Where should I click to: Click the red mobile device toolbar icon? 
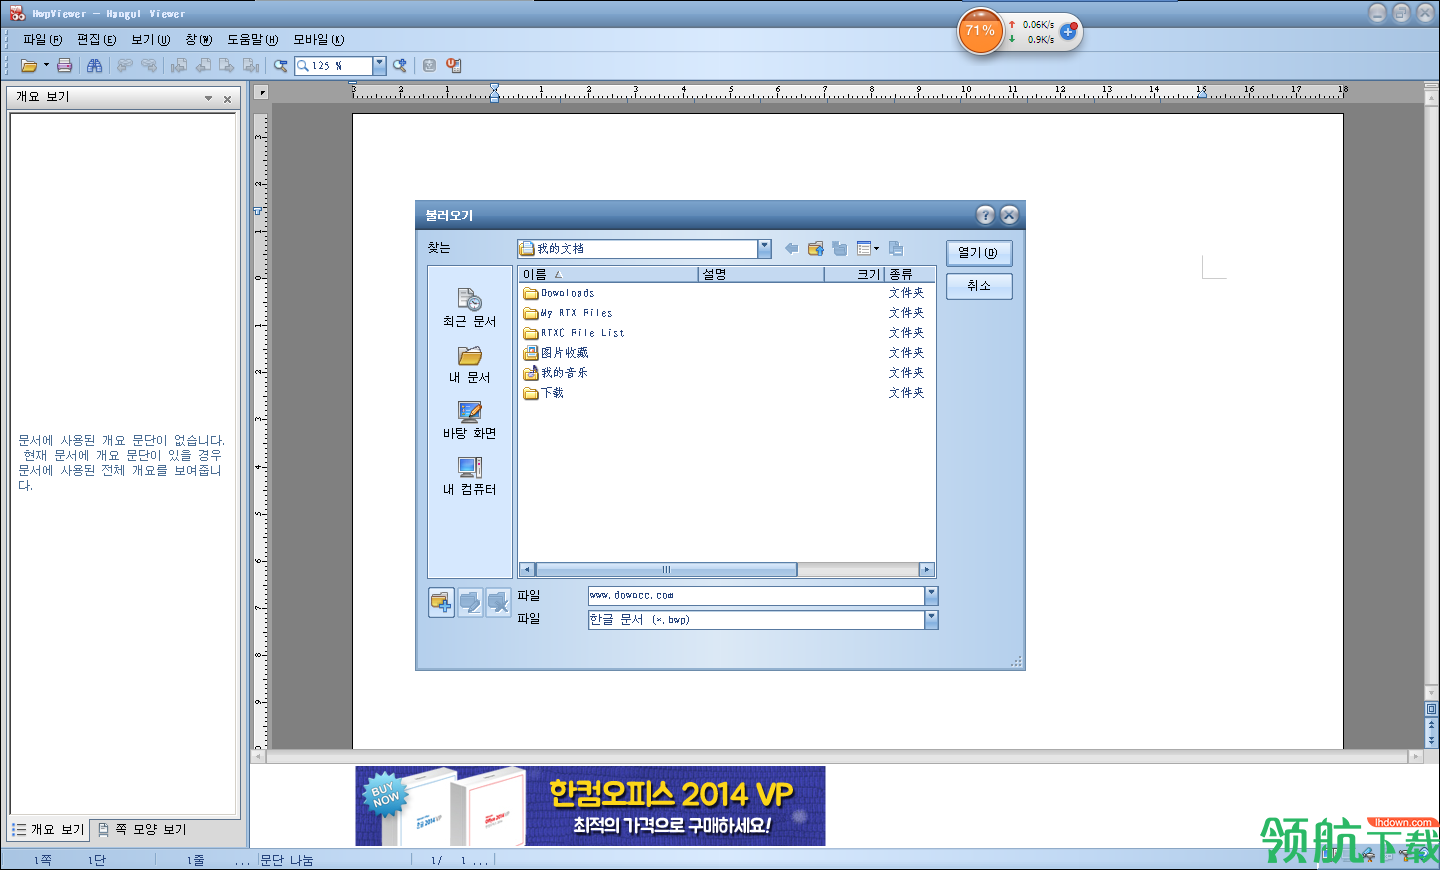(454, 66)
